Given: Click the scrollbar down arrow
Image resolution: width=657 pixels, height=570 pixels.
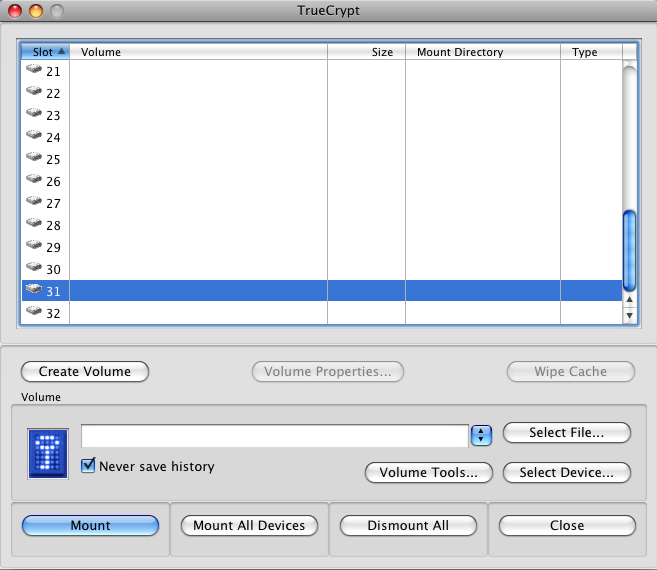Looking at the screenshot, I should [629, 316].
